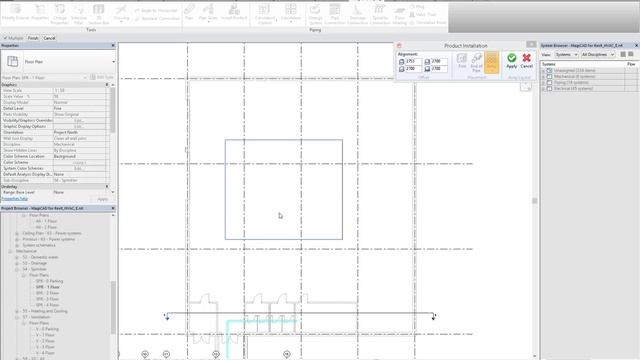
Task: Open the Floor Plan type selector dropdown
Action: [x=113, y=62]
